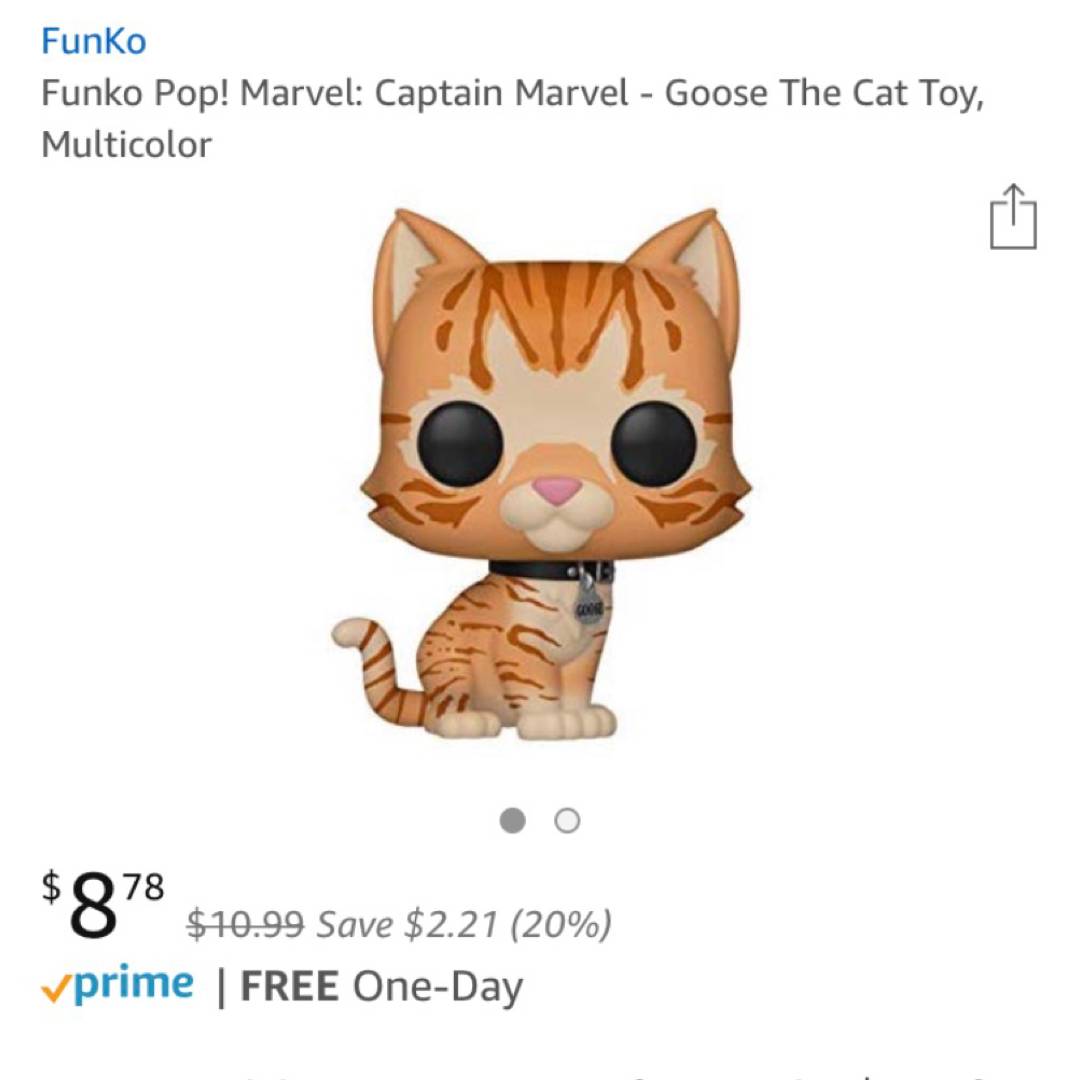Tap the share icon beside the product image
The image size is (1080, 1080).
click(1013, 217)
